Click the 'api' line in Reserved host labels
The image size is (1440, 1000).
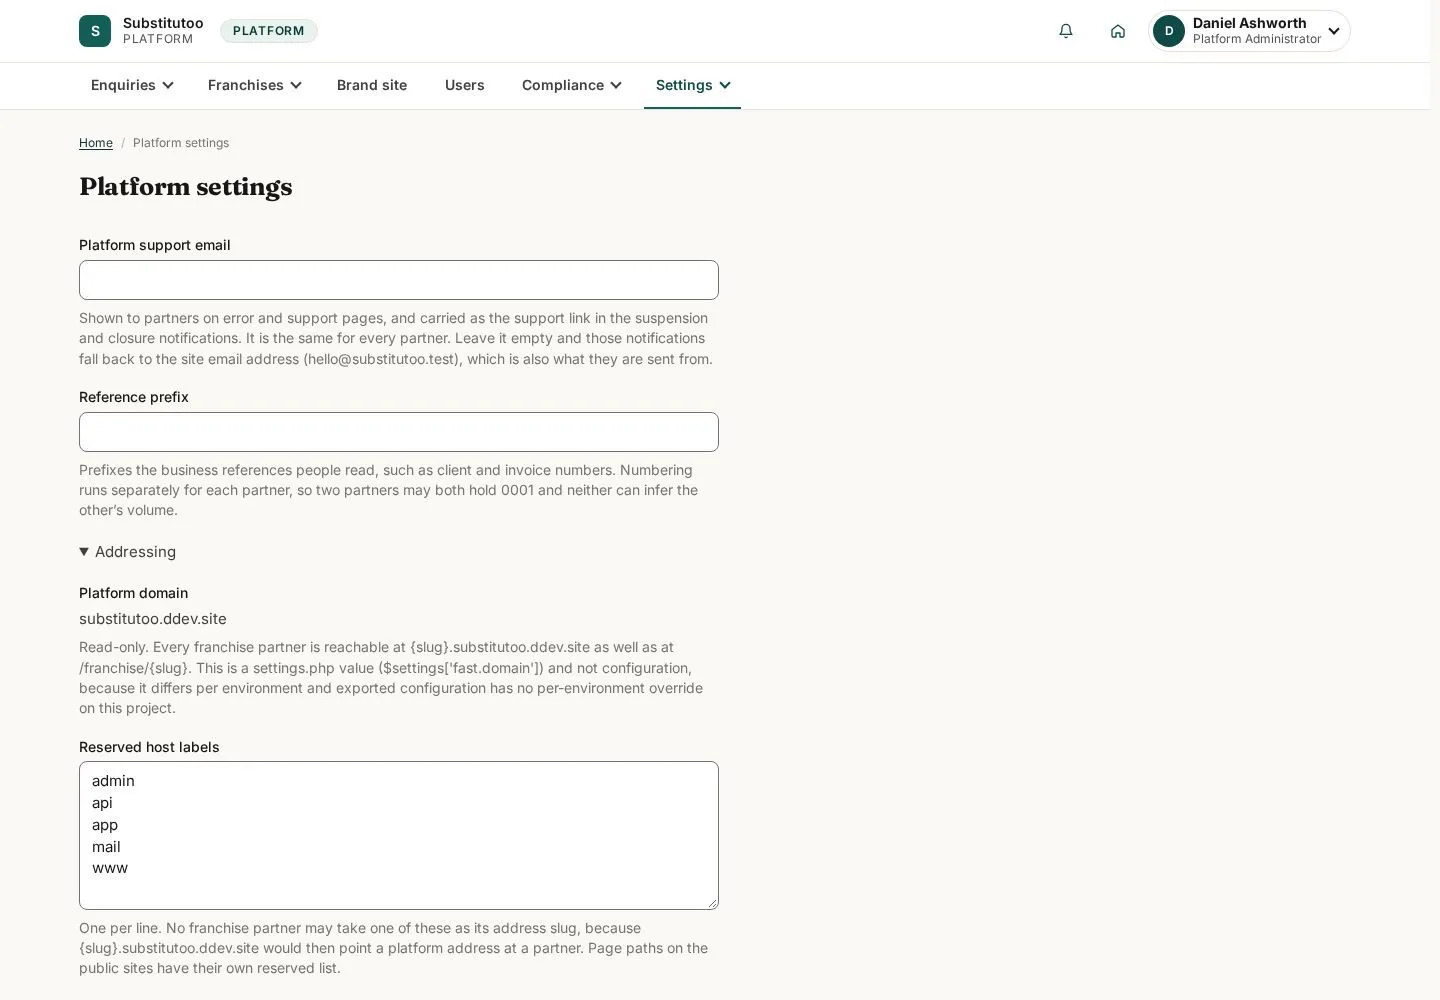tap(102, 803)
